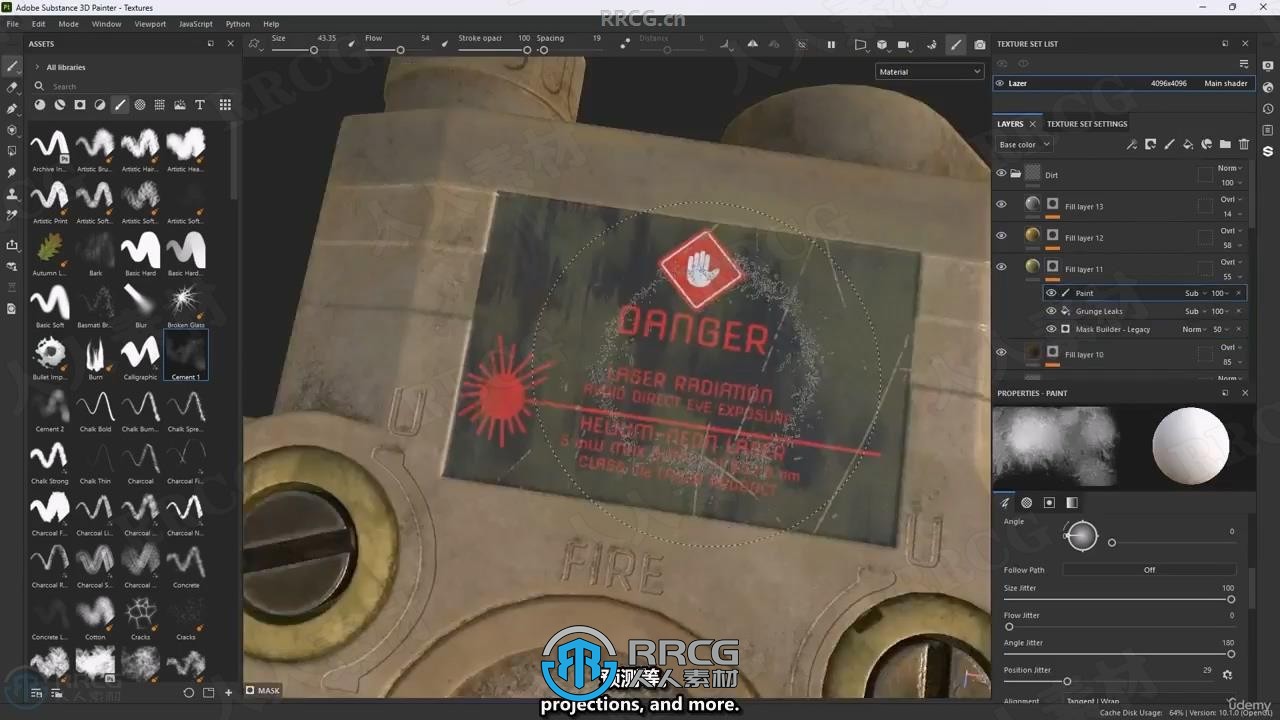Add a paint layer in Layers panel

click(1169, 145)
